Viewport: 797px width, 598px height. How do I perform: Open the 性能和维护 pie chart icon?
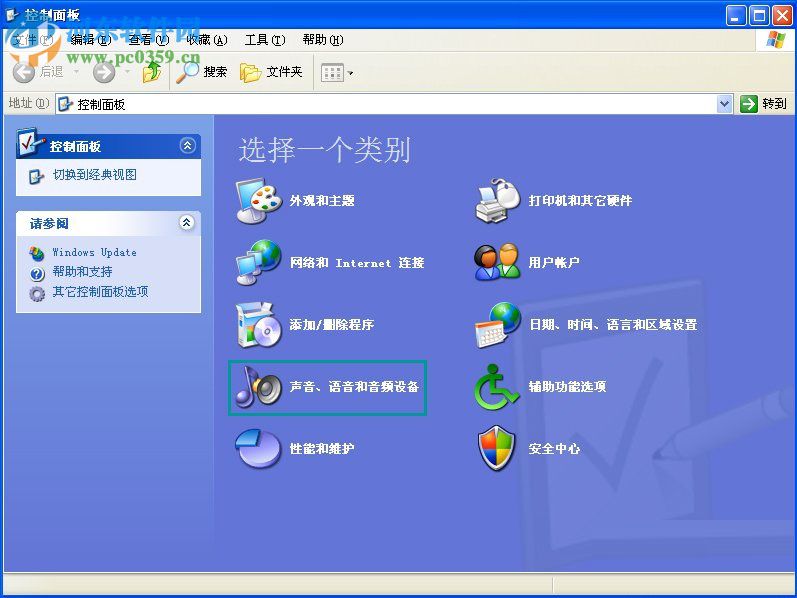[258, 448]
